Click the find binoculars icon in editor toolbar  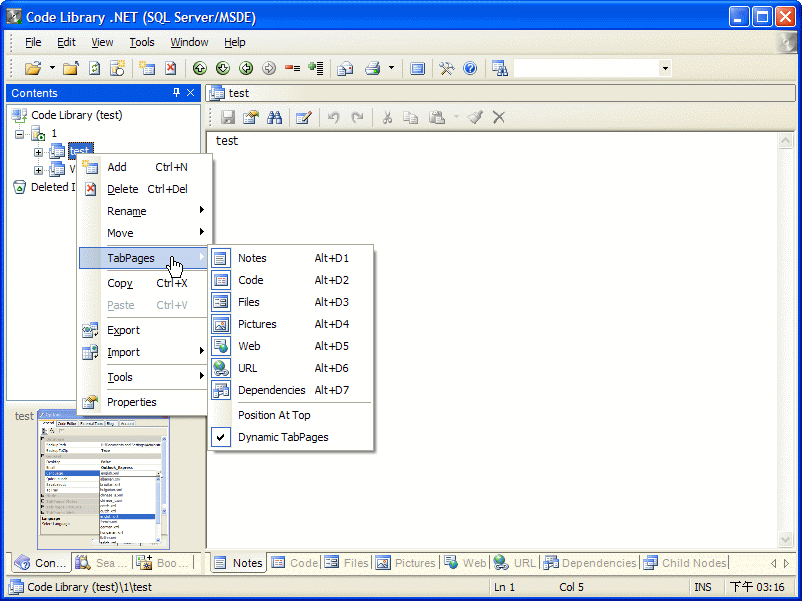click(275, 117)
